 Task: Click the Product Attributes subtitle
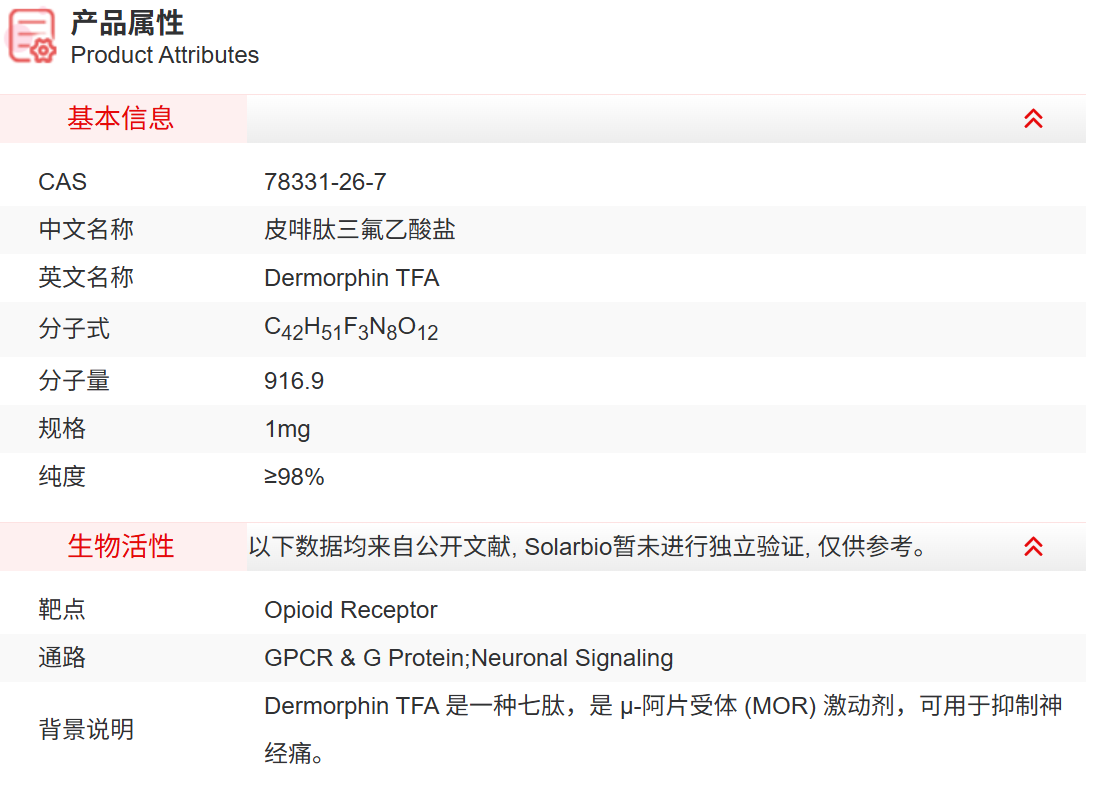tap(164, 56)
